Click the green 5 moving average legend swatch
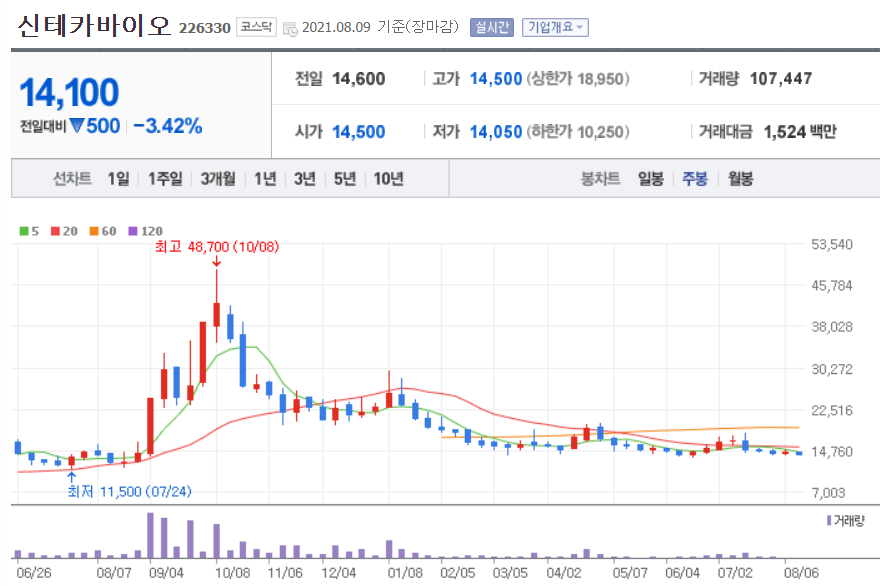Image resolution: width=880 pixels, height=586 pixels. point(24,231)
